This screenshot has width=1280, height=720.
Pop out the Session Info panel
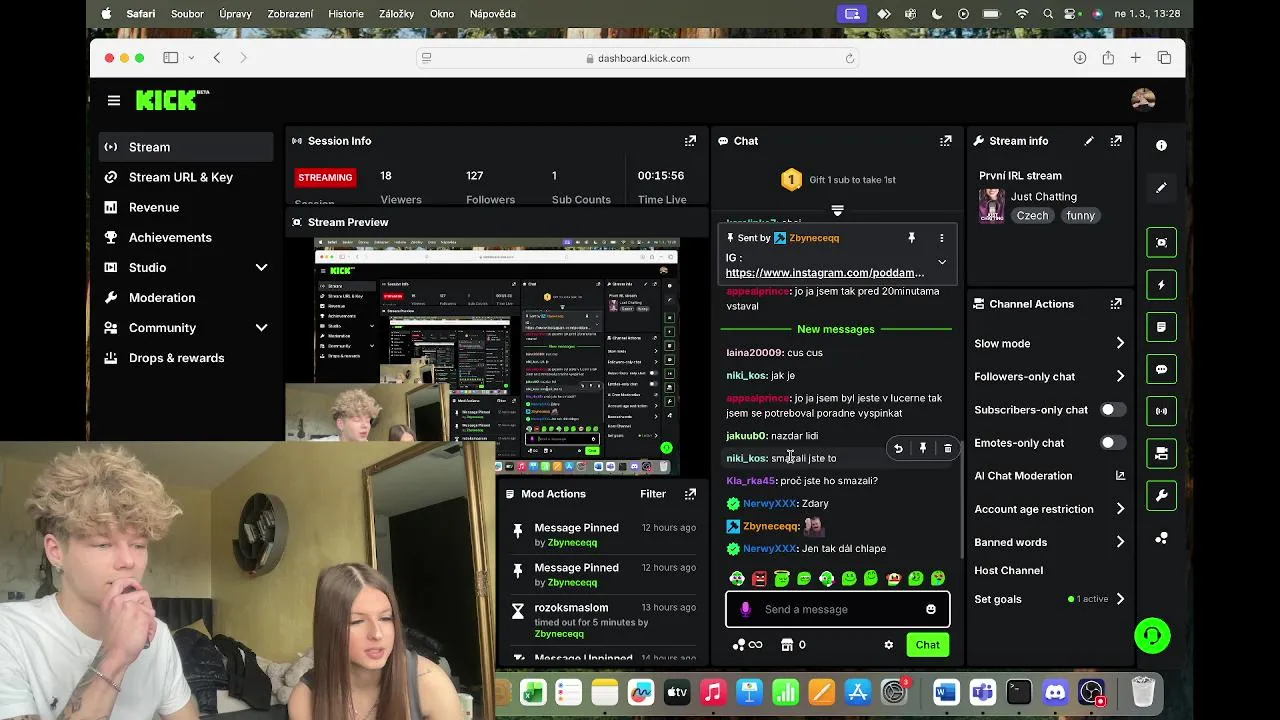point(690,141)
